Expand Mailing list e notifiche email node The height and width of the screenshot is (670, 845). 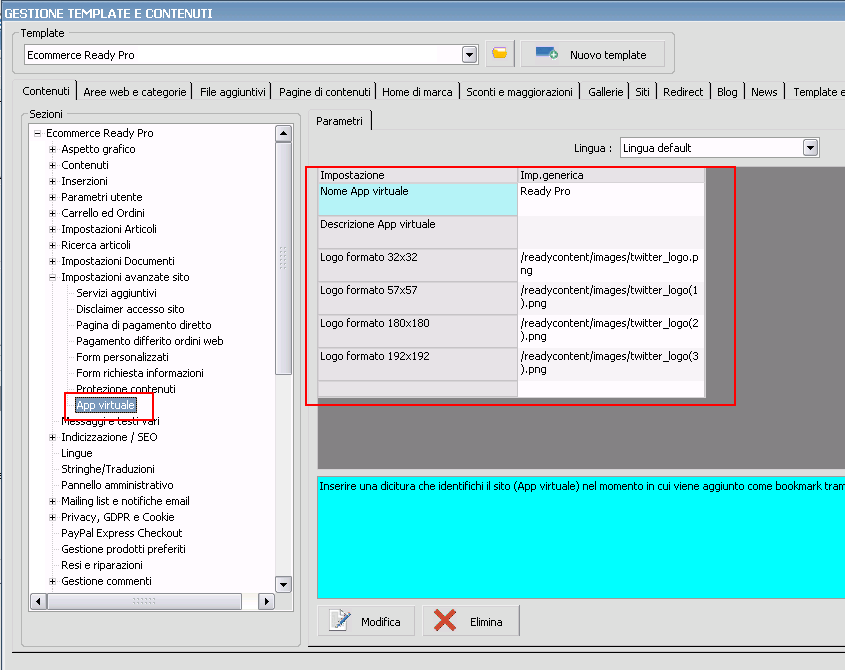point(52,501)
